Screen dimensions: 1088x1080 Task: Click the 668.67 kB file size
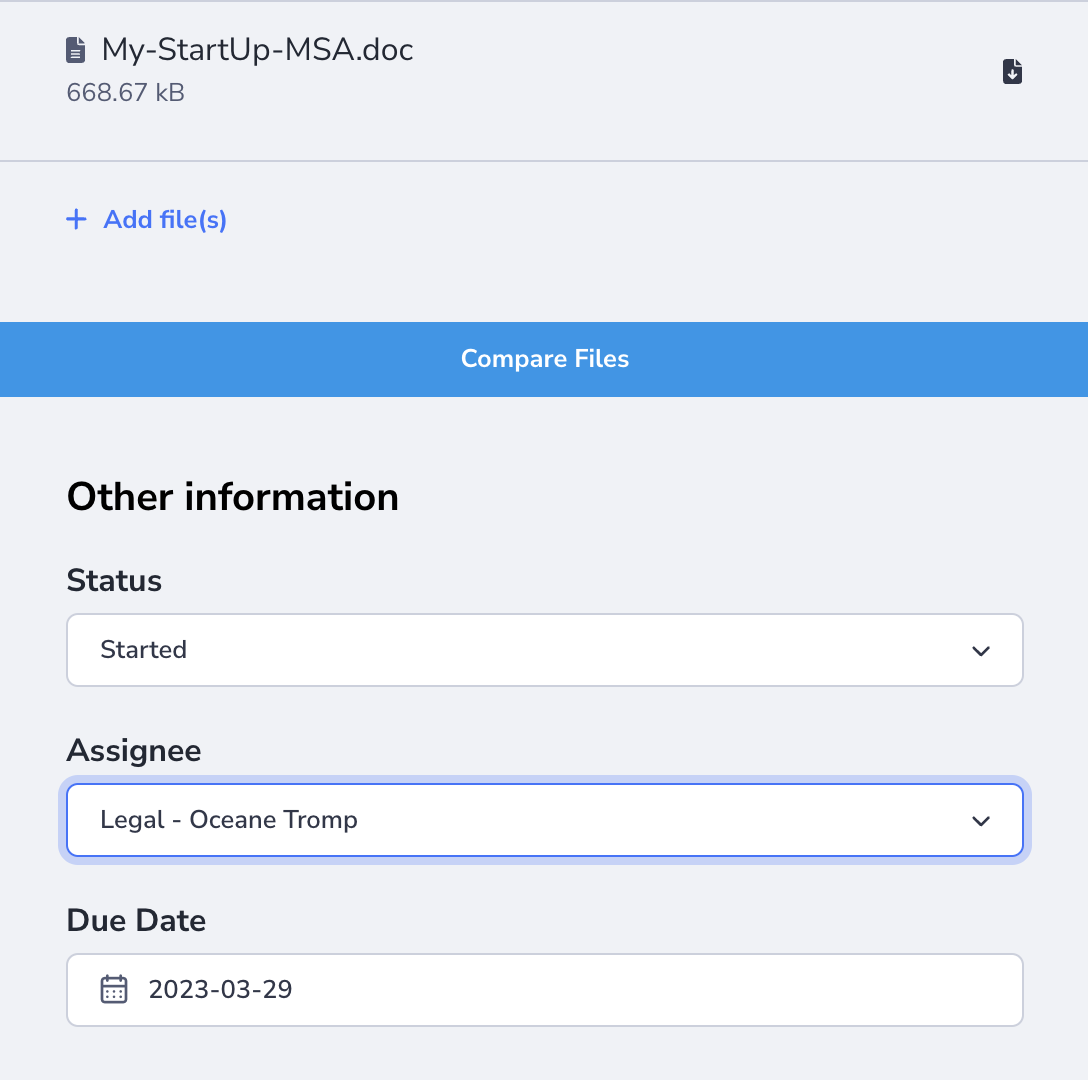pyautogui.click(x=126, y=92)
